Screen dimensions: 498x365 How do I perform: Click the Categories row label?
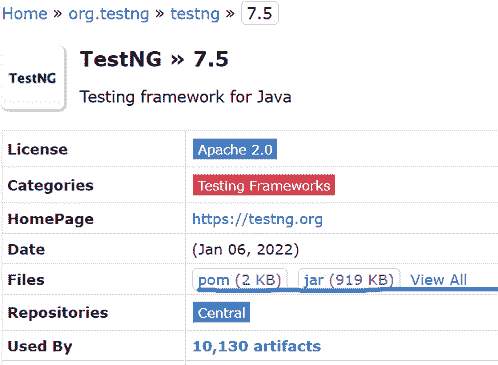pyautogui.click(x=51, y=186)
